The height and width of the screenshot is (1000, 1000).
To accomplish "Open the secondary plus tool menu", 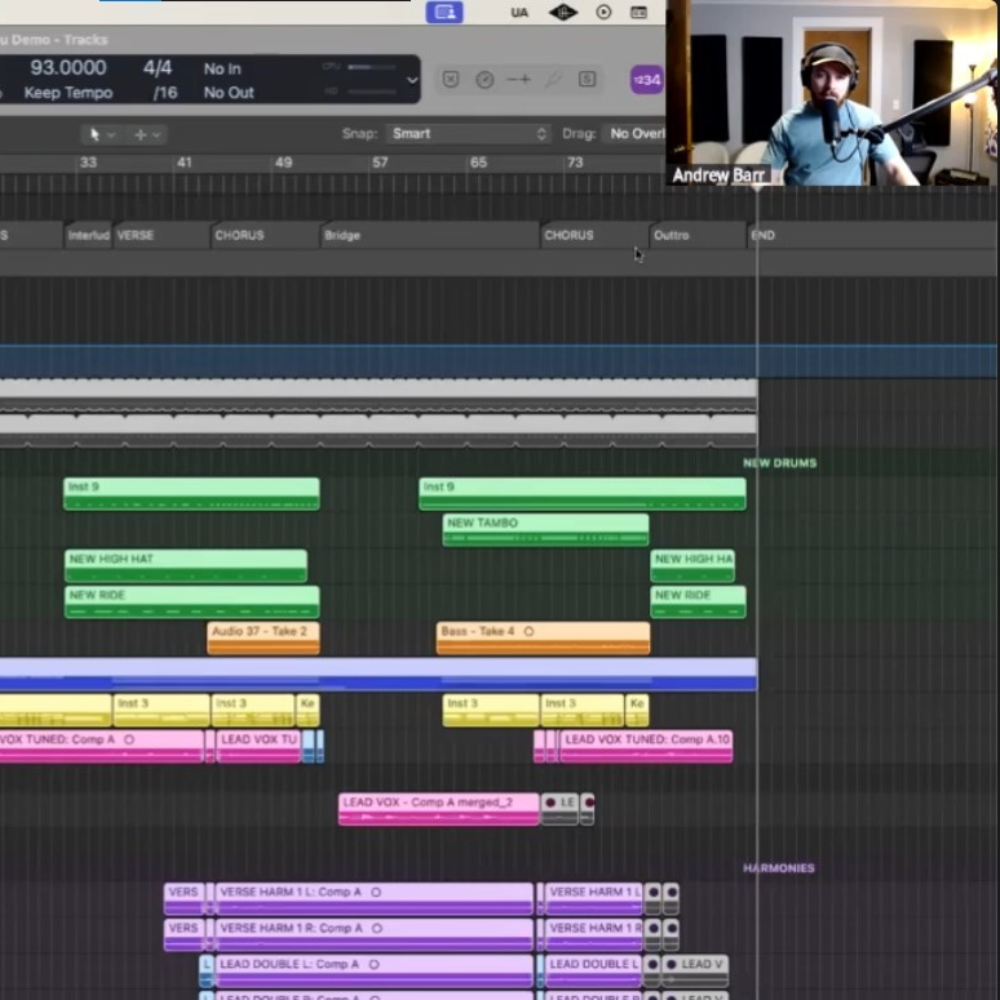I will (x=146, y=134).
